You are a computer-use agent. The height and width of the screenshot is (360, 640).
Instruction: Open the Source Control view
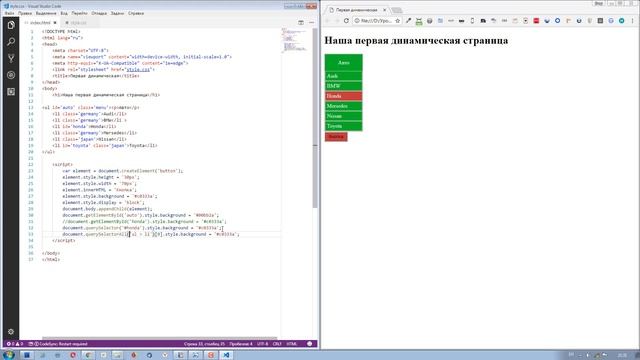click(11, 58)
